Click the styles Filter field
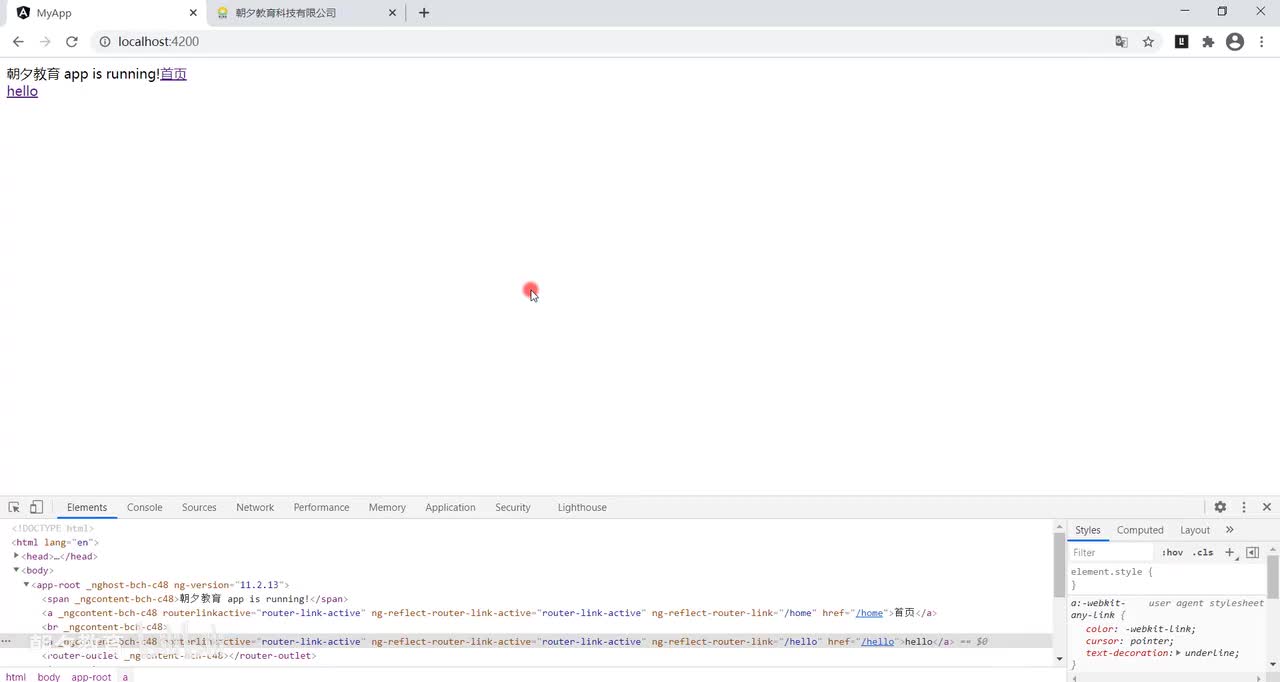 point(1112,552)
